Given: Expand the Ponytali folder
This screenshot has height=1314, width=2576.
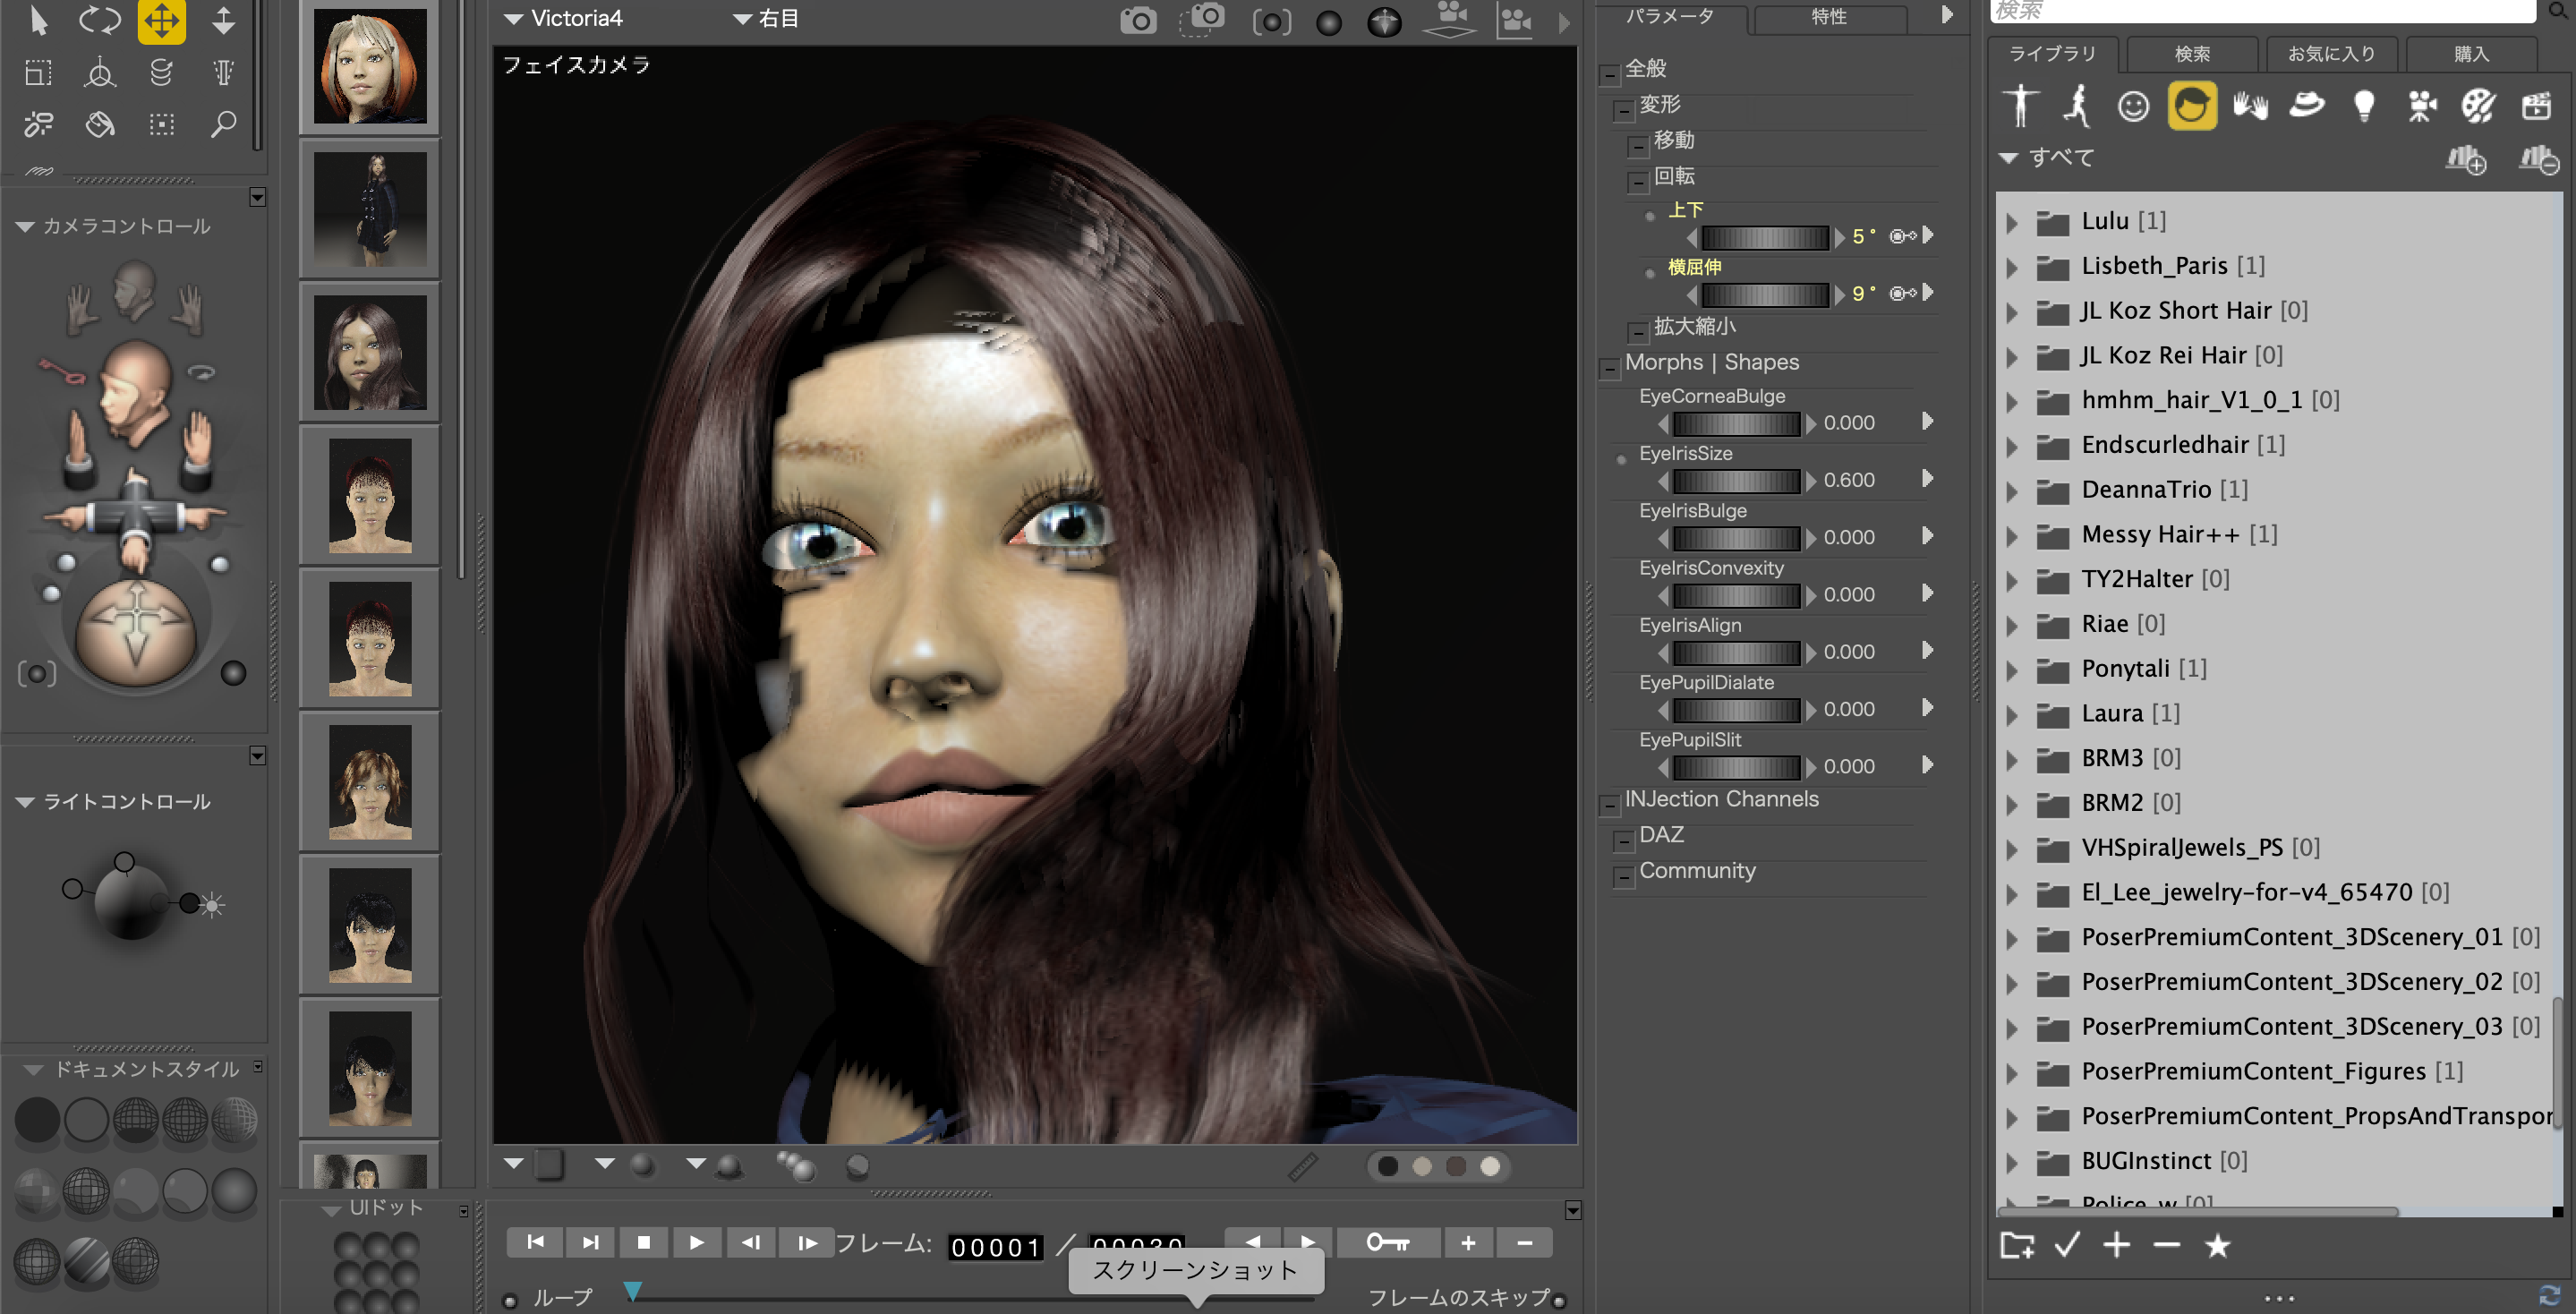Looking at the screenshot, I should [2012, 670].
